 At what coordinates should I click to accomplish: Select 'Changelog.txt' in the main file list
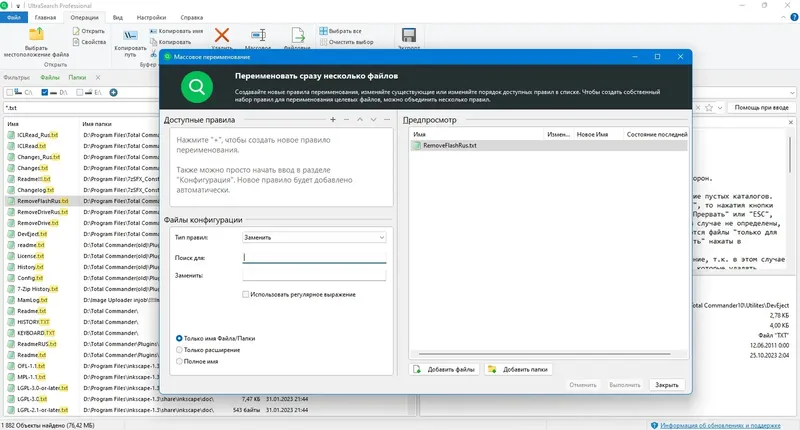tap(35, 190)
